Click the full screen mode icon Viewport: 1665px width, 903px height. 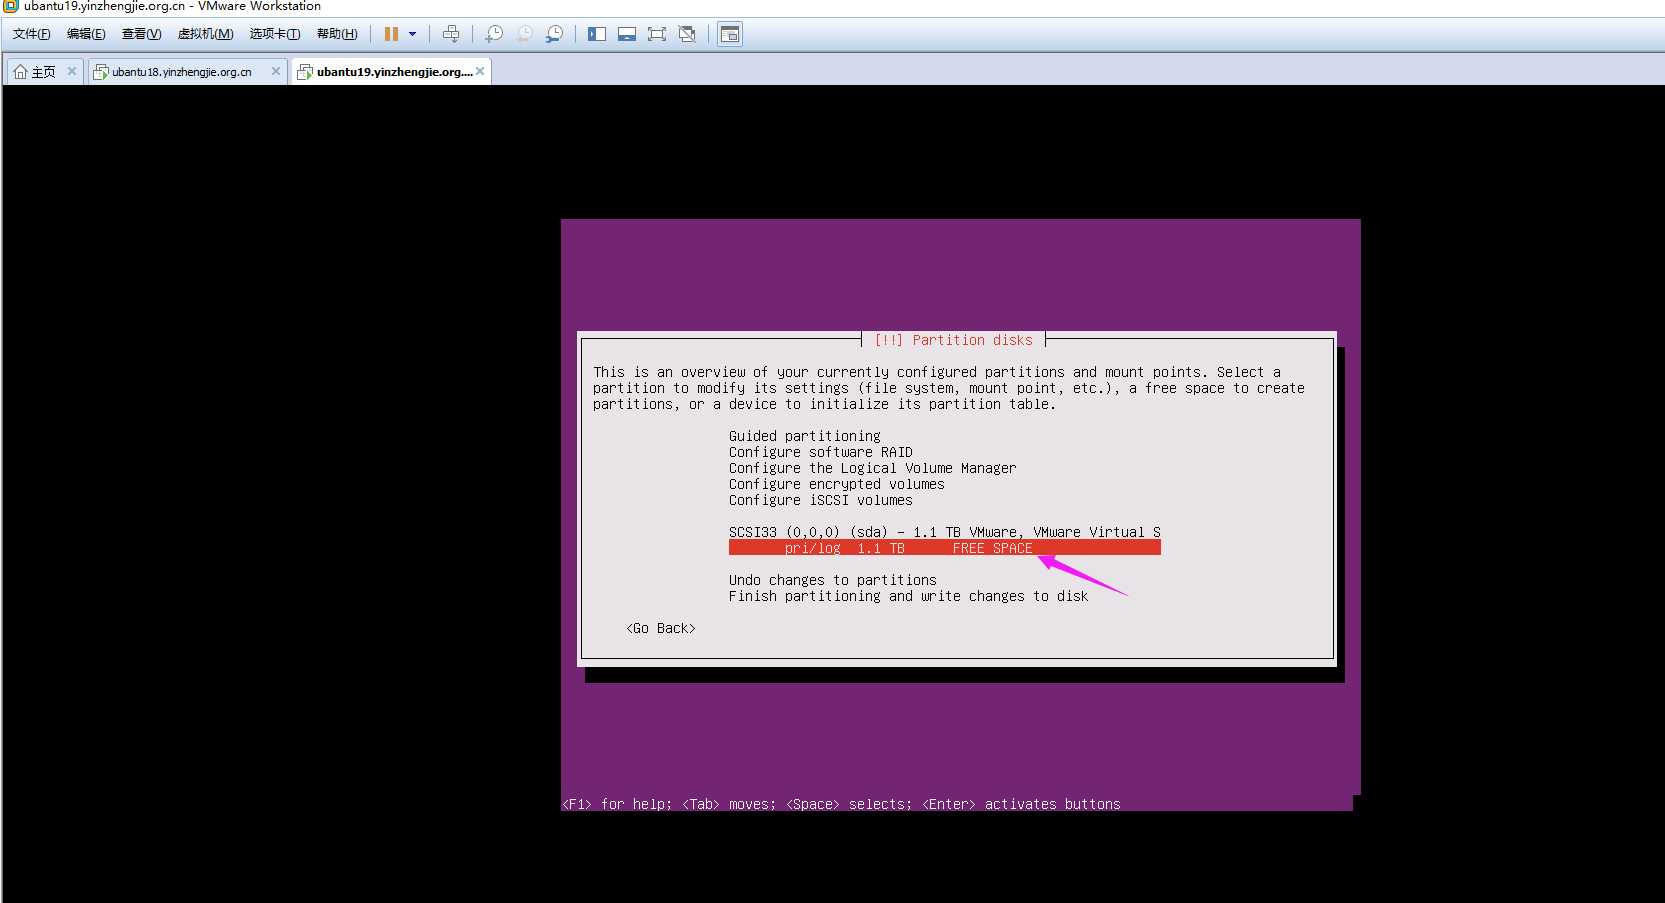click(x=657, y=34)
